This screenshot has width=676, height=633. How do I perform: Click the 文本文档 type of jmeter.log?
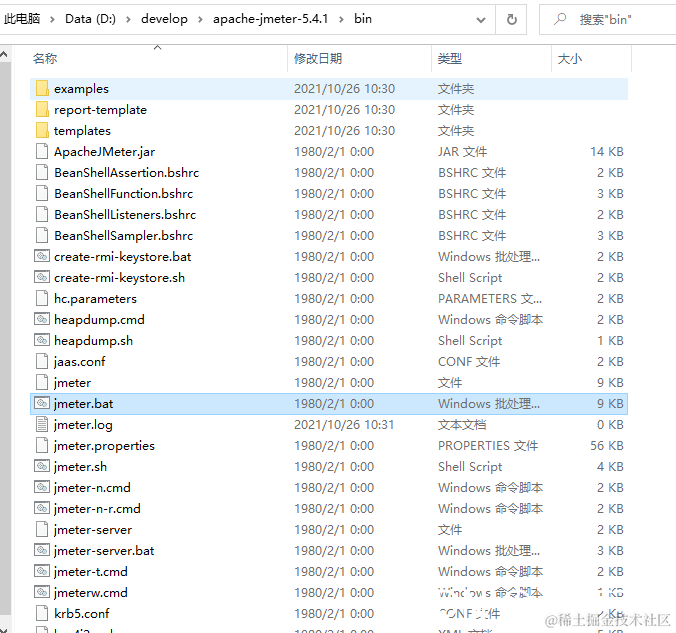pyautogui.click(x=462, y=425)
